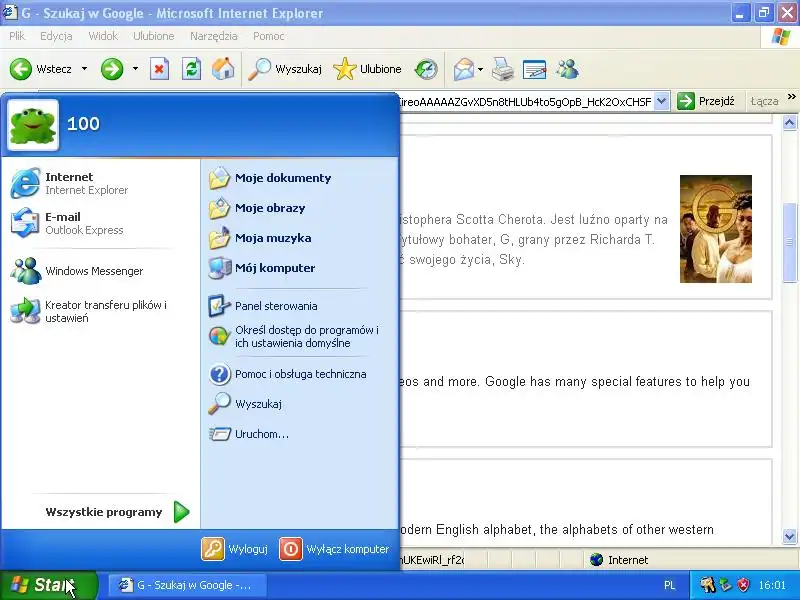
Task: Click the green Wstecz back arrow icon
Action: (21, 69)
